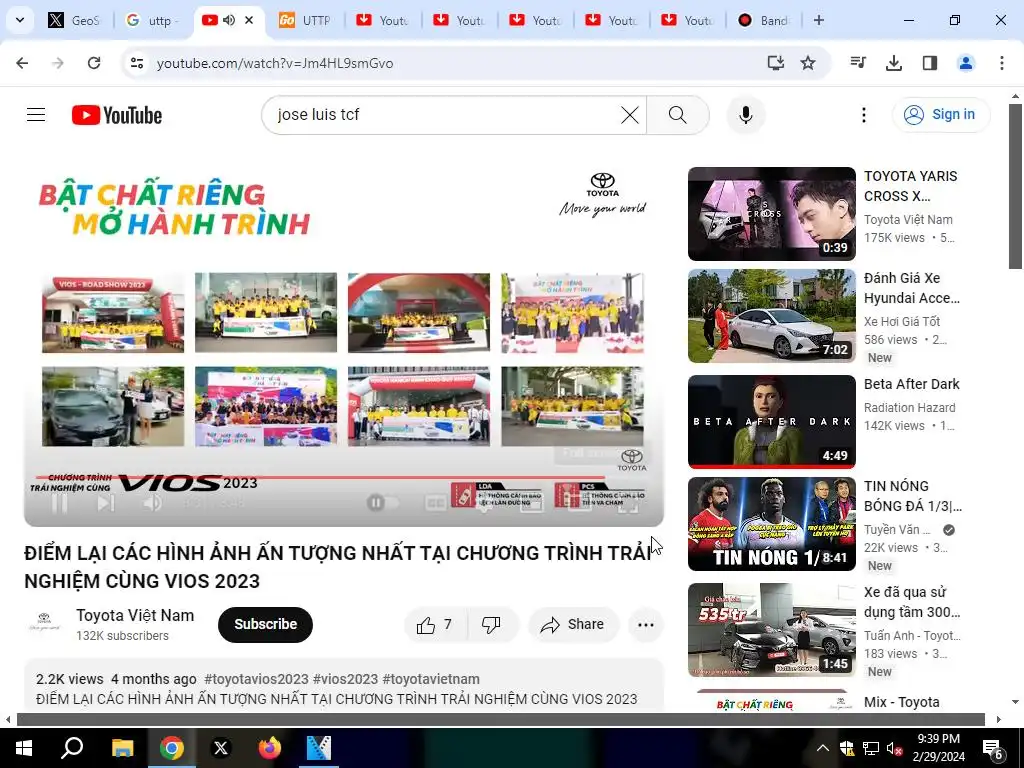
Task: Start voice search with microphone
Action: coord(745,115)
